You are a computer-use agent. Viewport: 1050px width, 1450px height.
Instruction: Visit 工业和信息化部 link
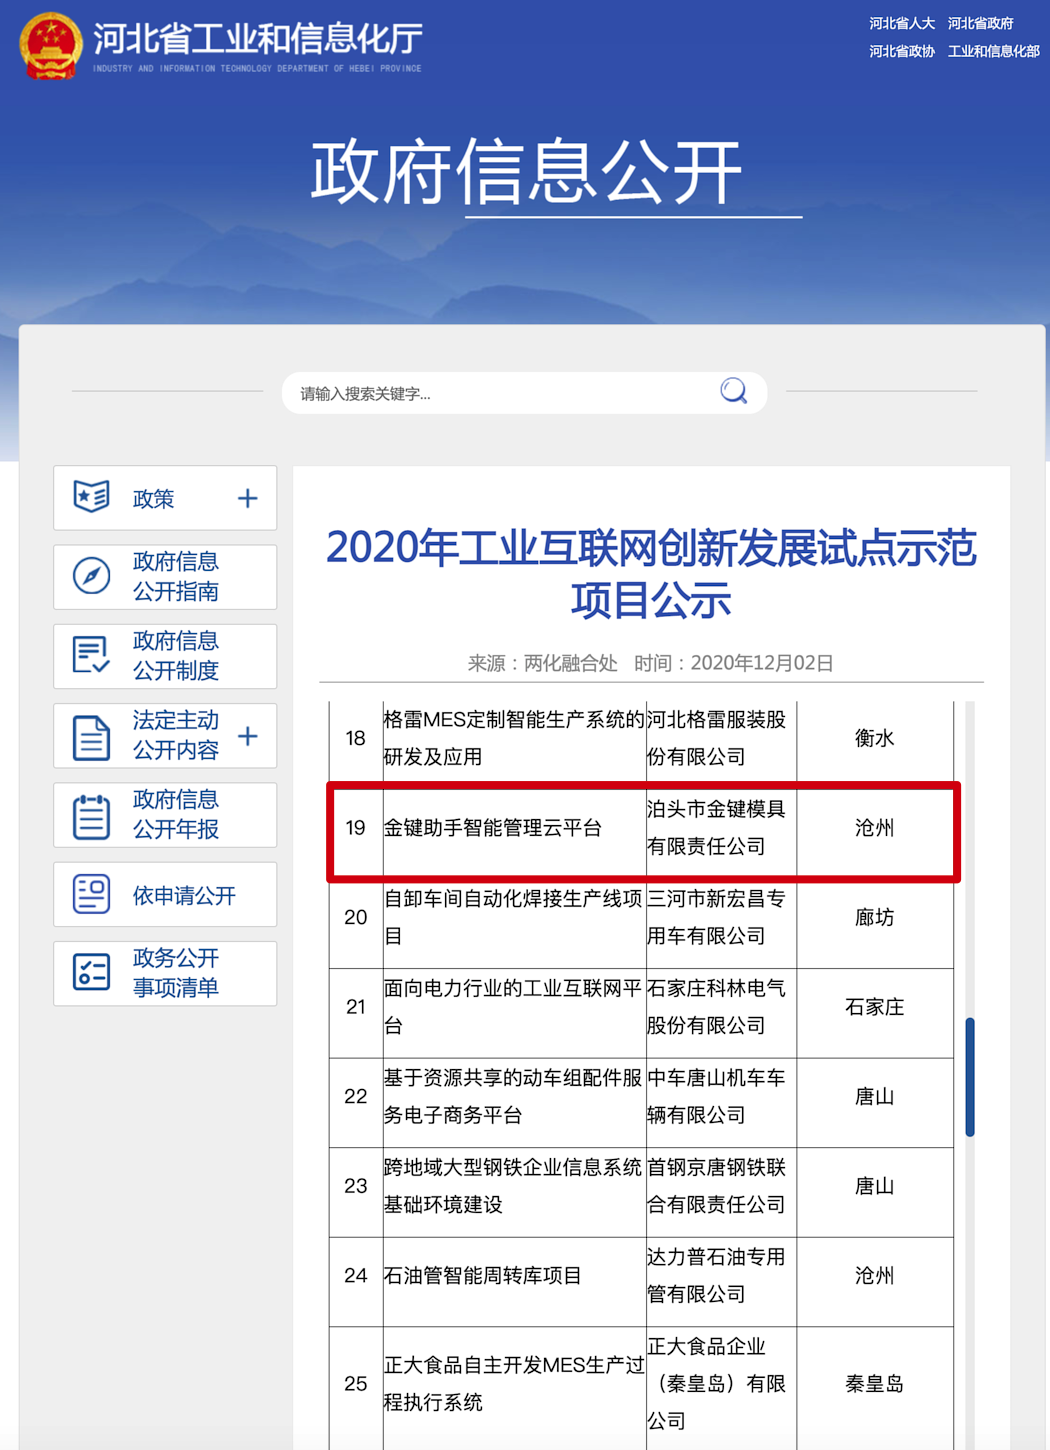(x=994, y=51)
